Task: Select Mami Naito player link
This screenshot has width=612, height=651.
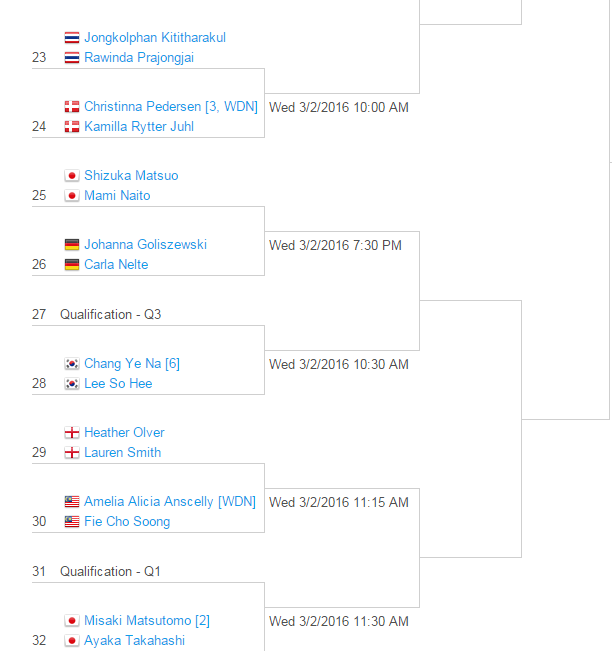Action: pyautogui.click(x=117, y=196)
